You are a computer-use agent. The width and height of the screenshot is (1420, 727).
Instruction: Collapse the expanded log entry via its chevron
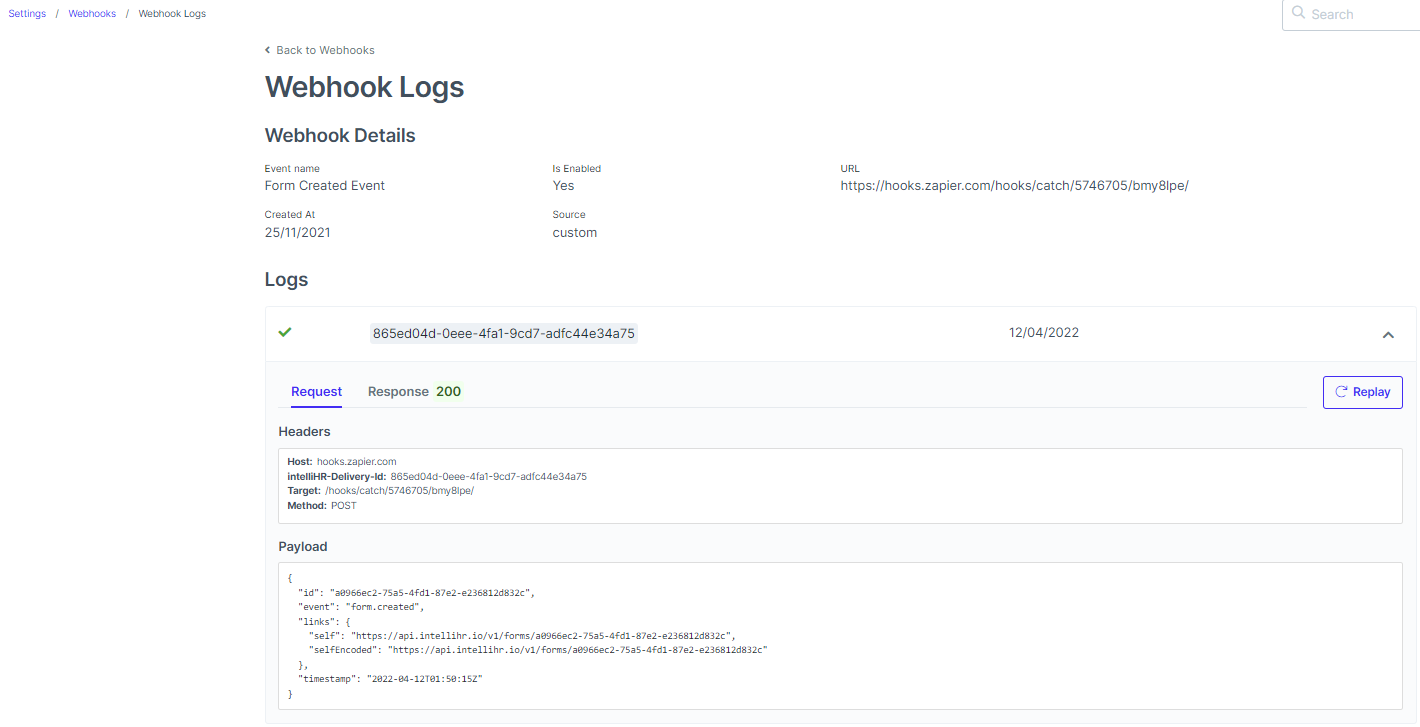[1388, 335]
